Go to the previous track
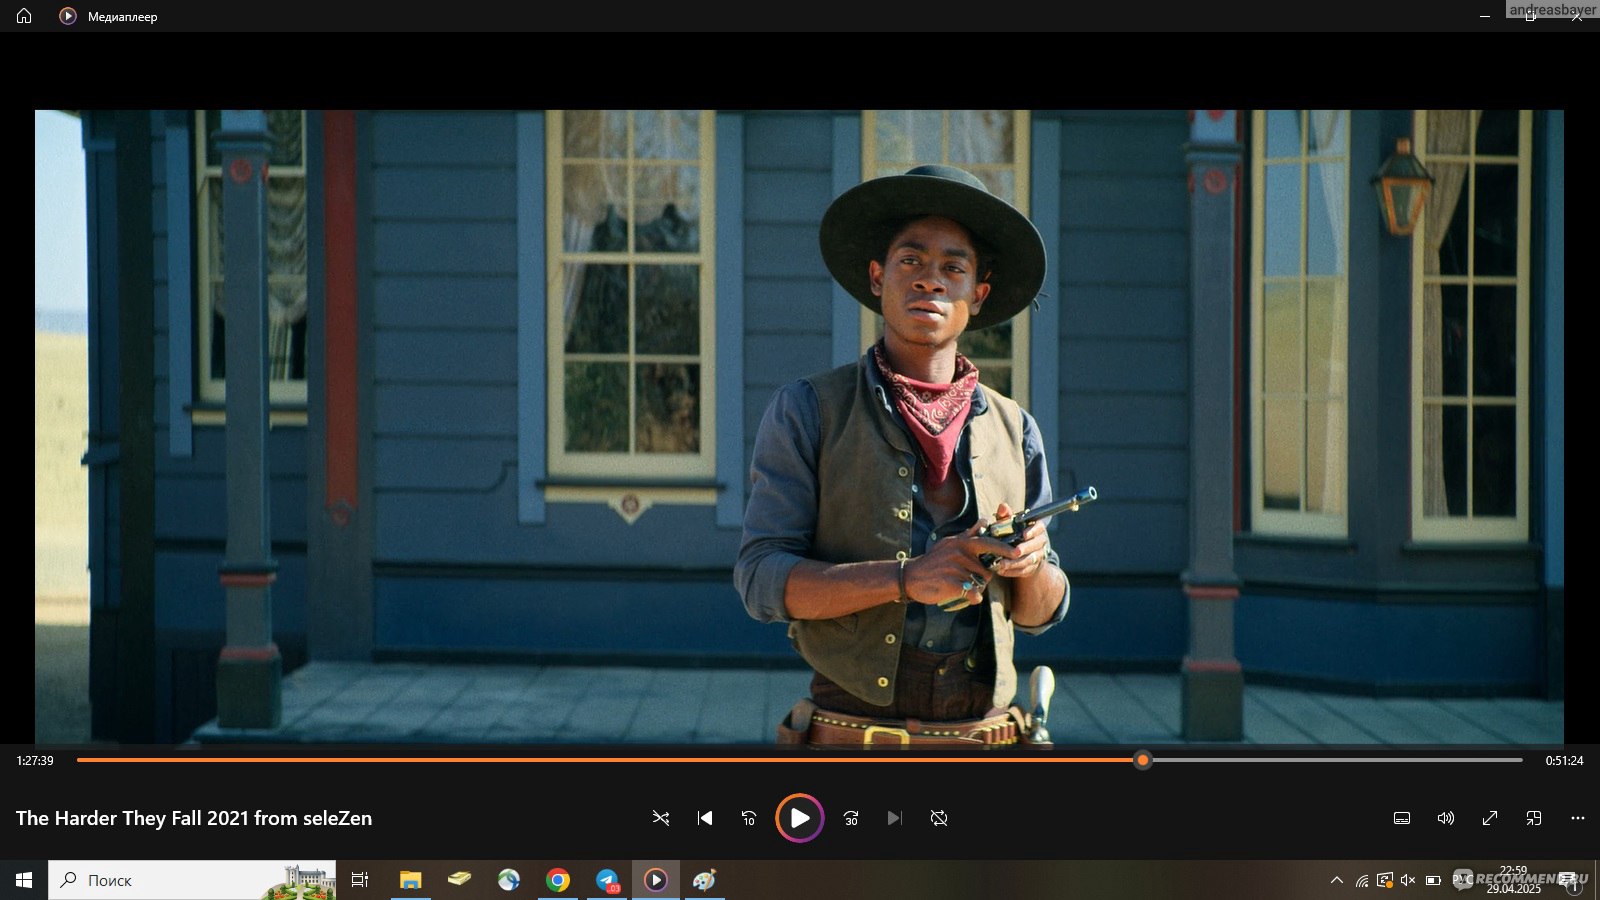Viewport: 1600px width, 900px height. [x=705, y=818]
